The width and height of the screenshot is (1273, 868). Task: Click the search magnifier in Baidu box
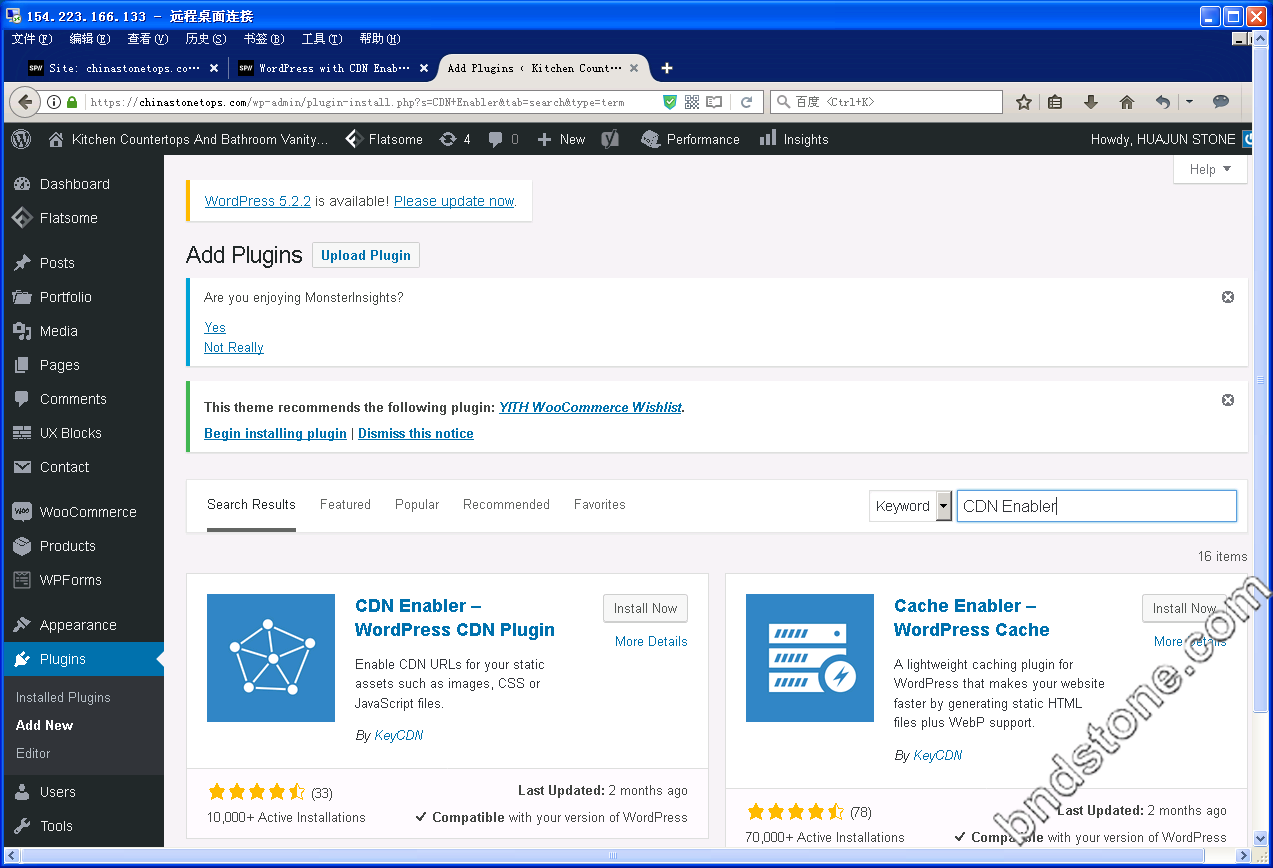tap(783, 102)
